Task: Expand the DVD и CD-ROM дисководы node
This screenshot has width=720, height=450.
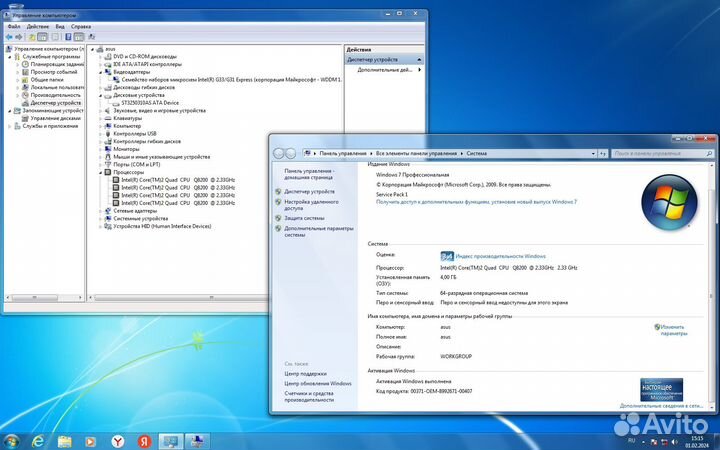Action: (x=101, y=56)
